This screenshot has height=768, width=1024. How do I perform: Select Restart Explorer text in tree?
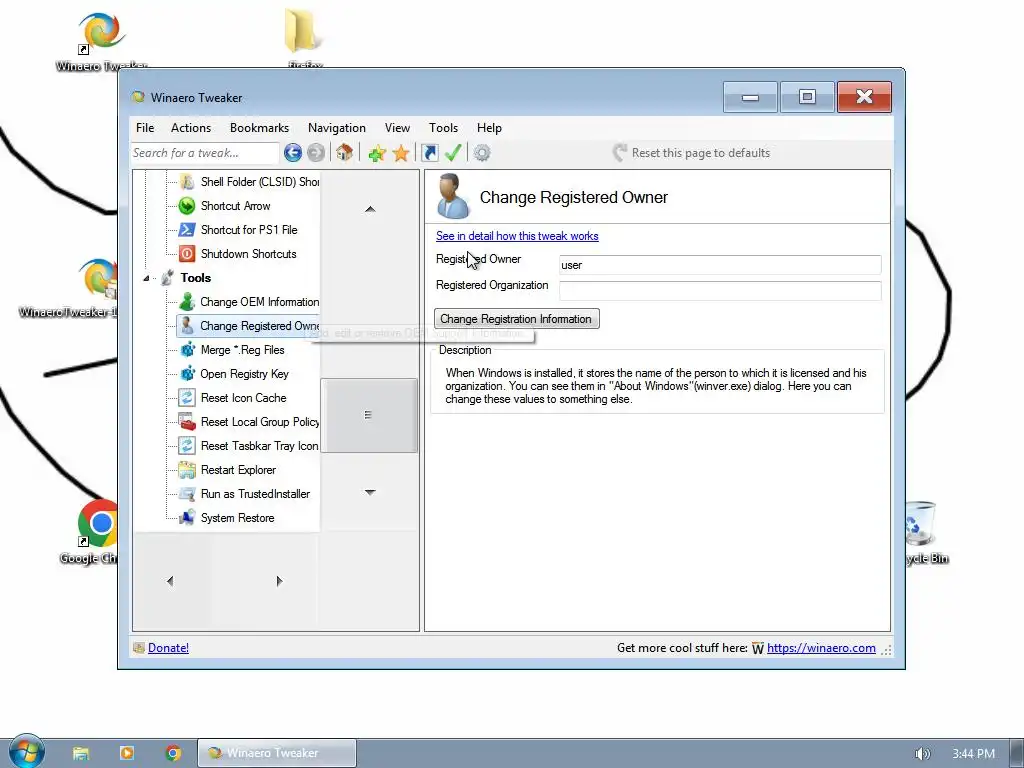pyautogui.click(x=238, y=470)
